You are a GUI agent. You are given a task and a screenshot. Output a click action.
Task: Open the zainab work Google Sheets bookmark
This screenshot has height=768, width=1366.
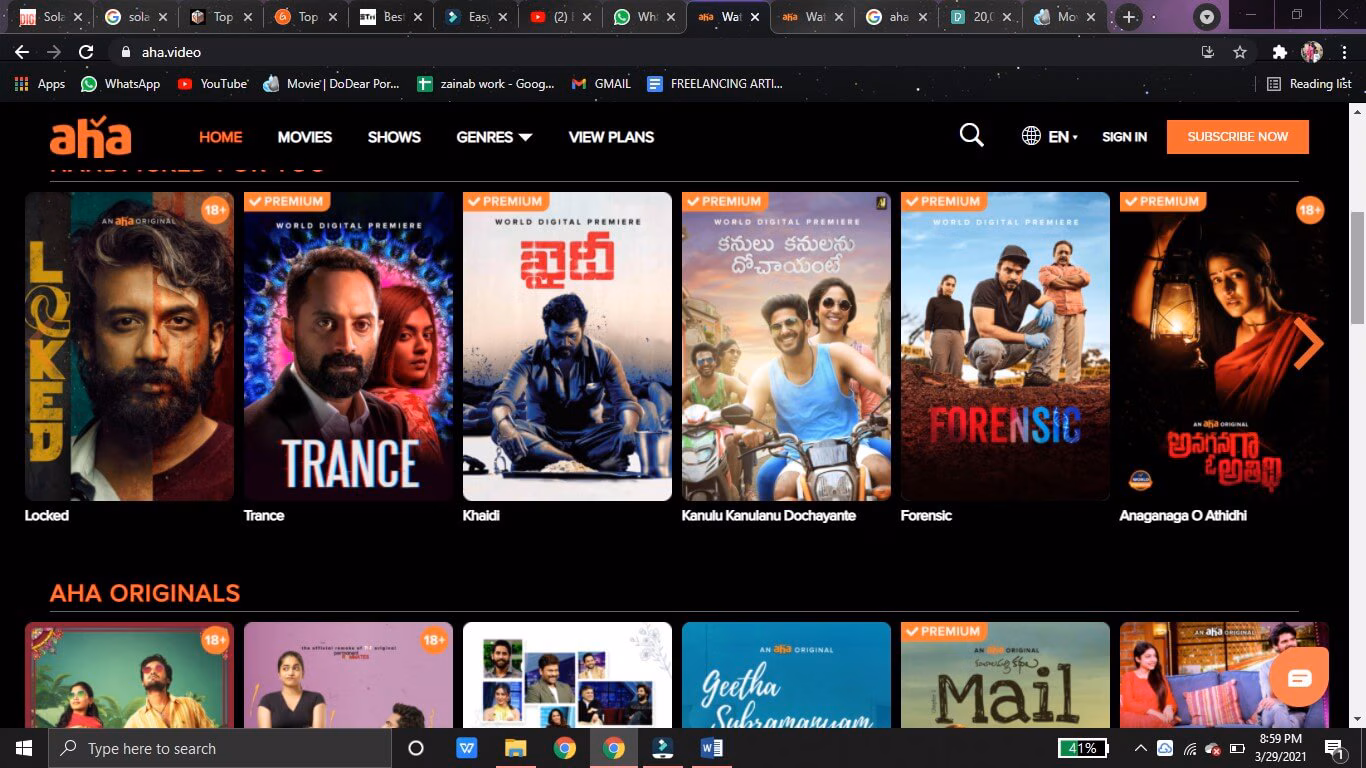click(485, 84)
